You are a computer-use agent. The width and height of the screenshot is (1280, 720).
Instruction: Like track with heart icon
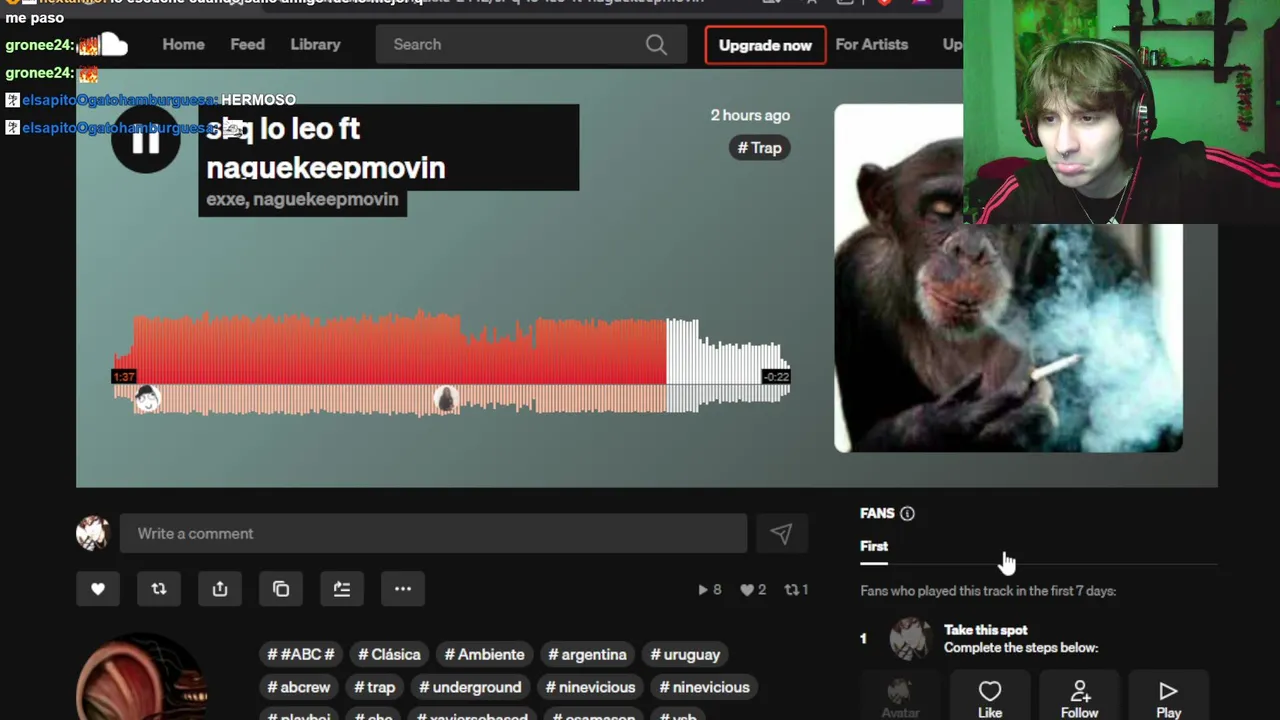pos(98,589)
